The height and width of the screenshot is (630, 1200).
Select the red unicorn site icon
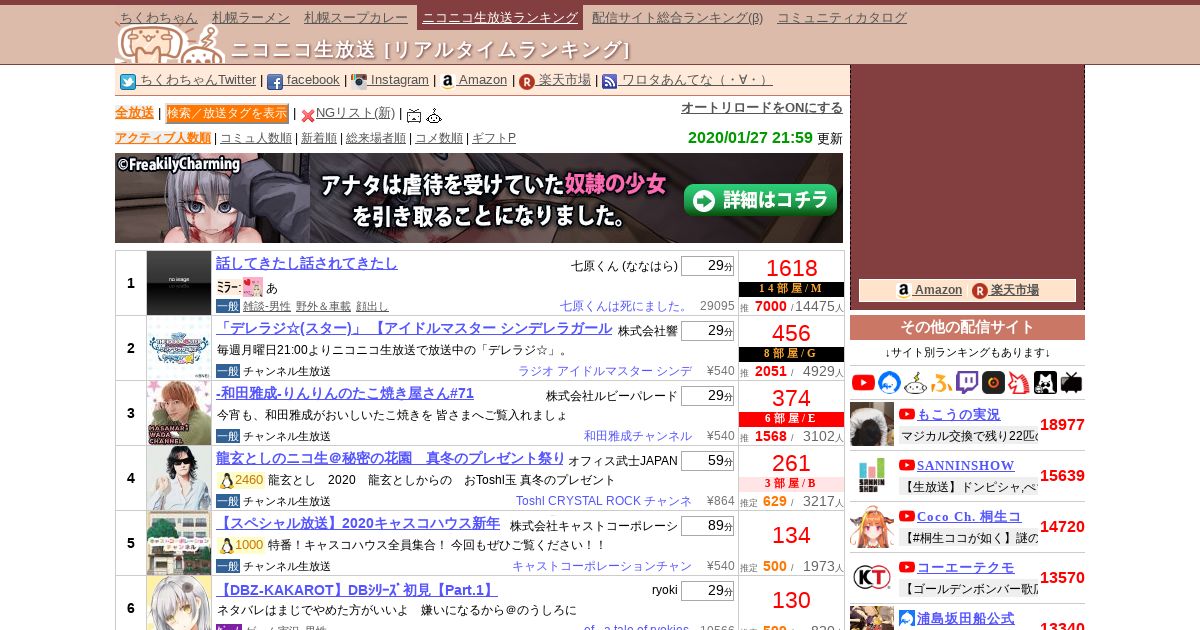(x=1019, y=382)
